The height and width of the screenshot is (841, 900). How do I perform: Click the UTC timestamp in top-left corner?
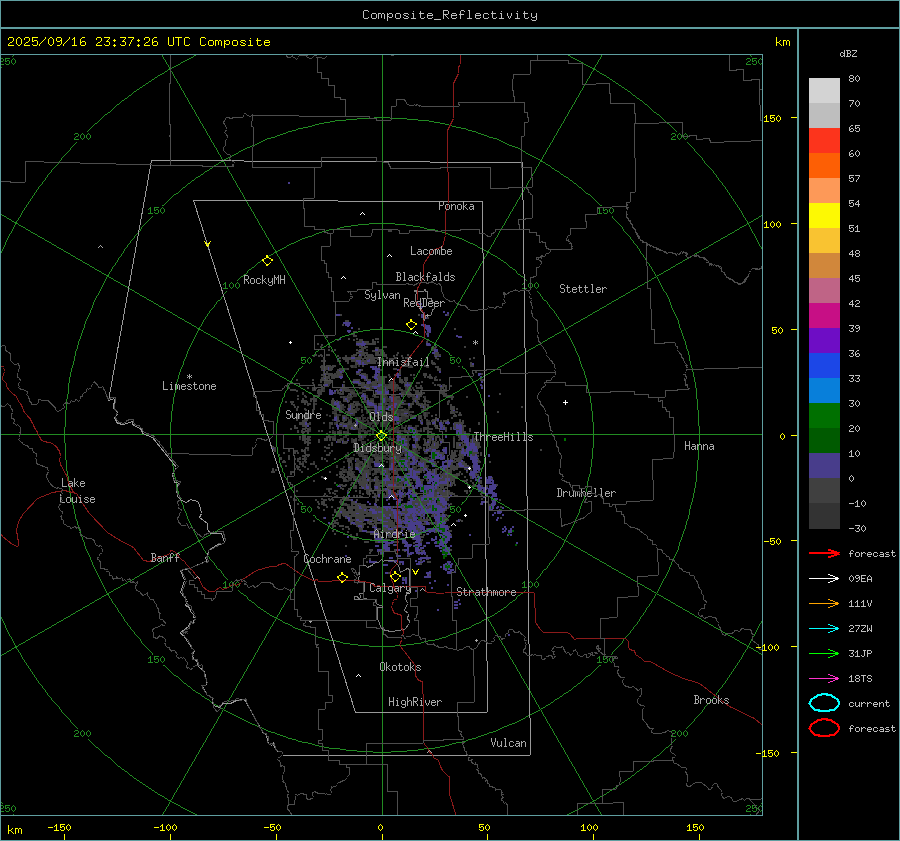(139, 42)
